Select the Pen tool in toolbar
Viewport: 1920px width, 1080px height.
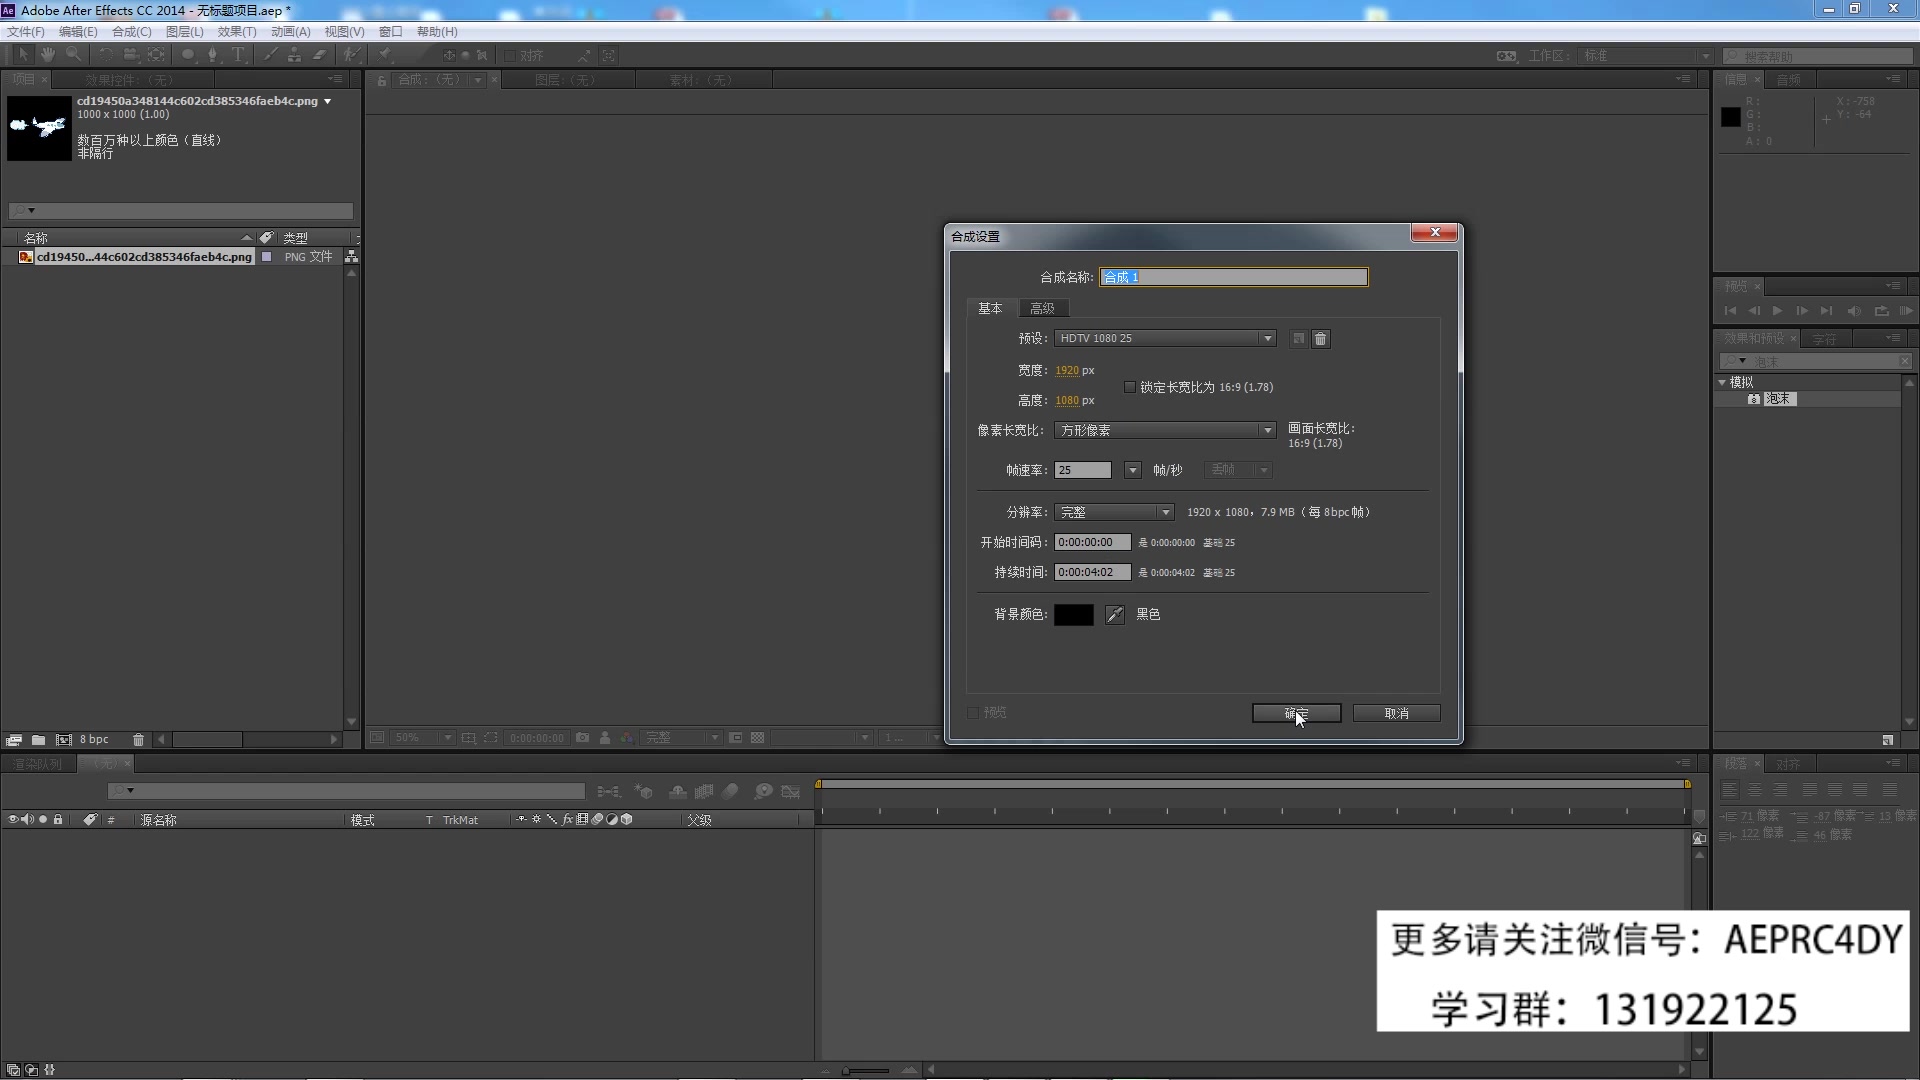coord(212,55)
